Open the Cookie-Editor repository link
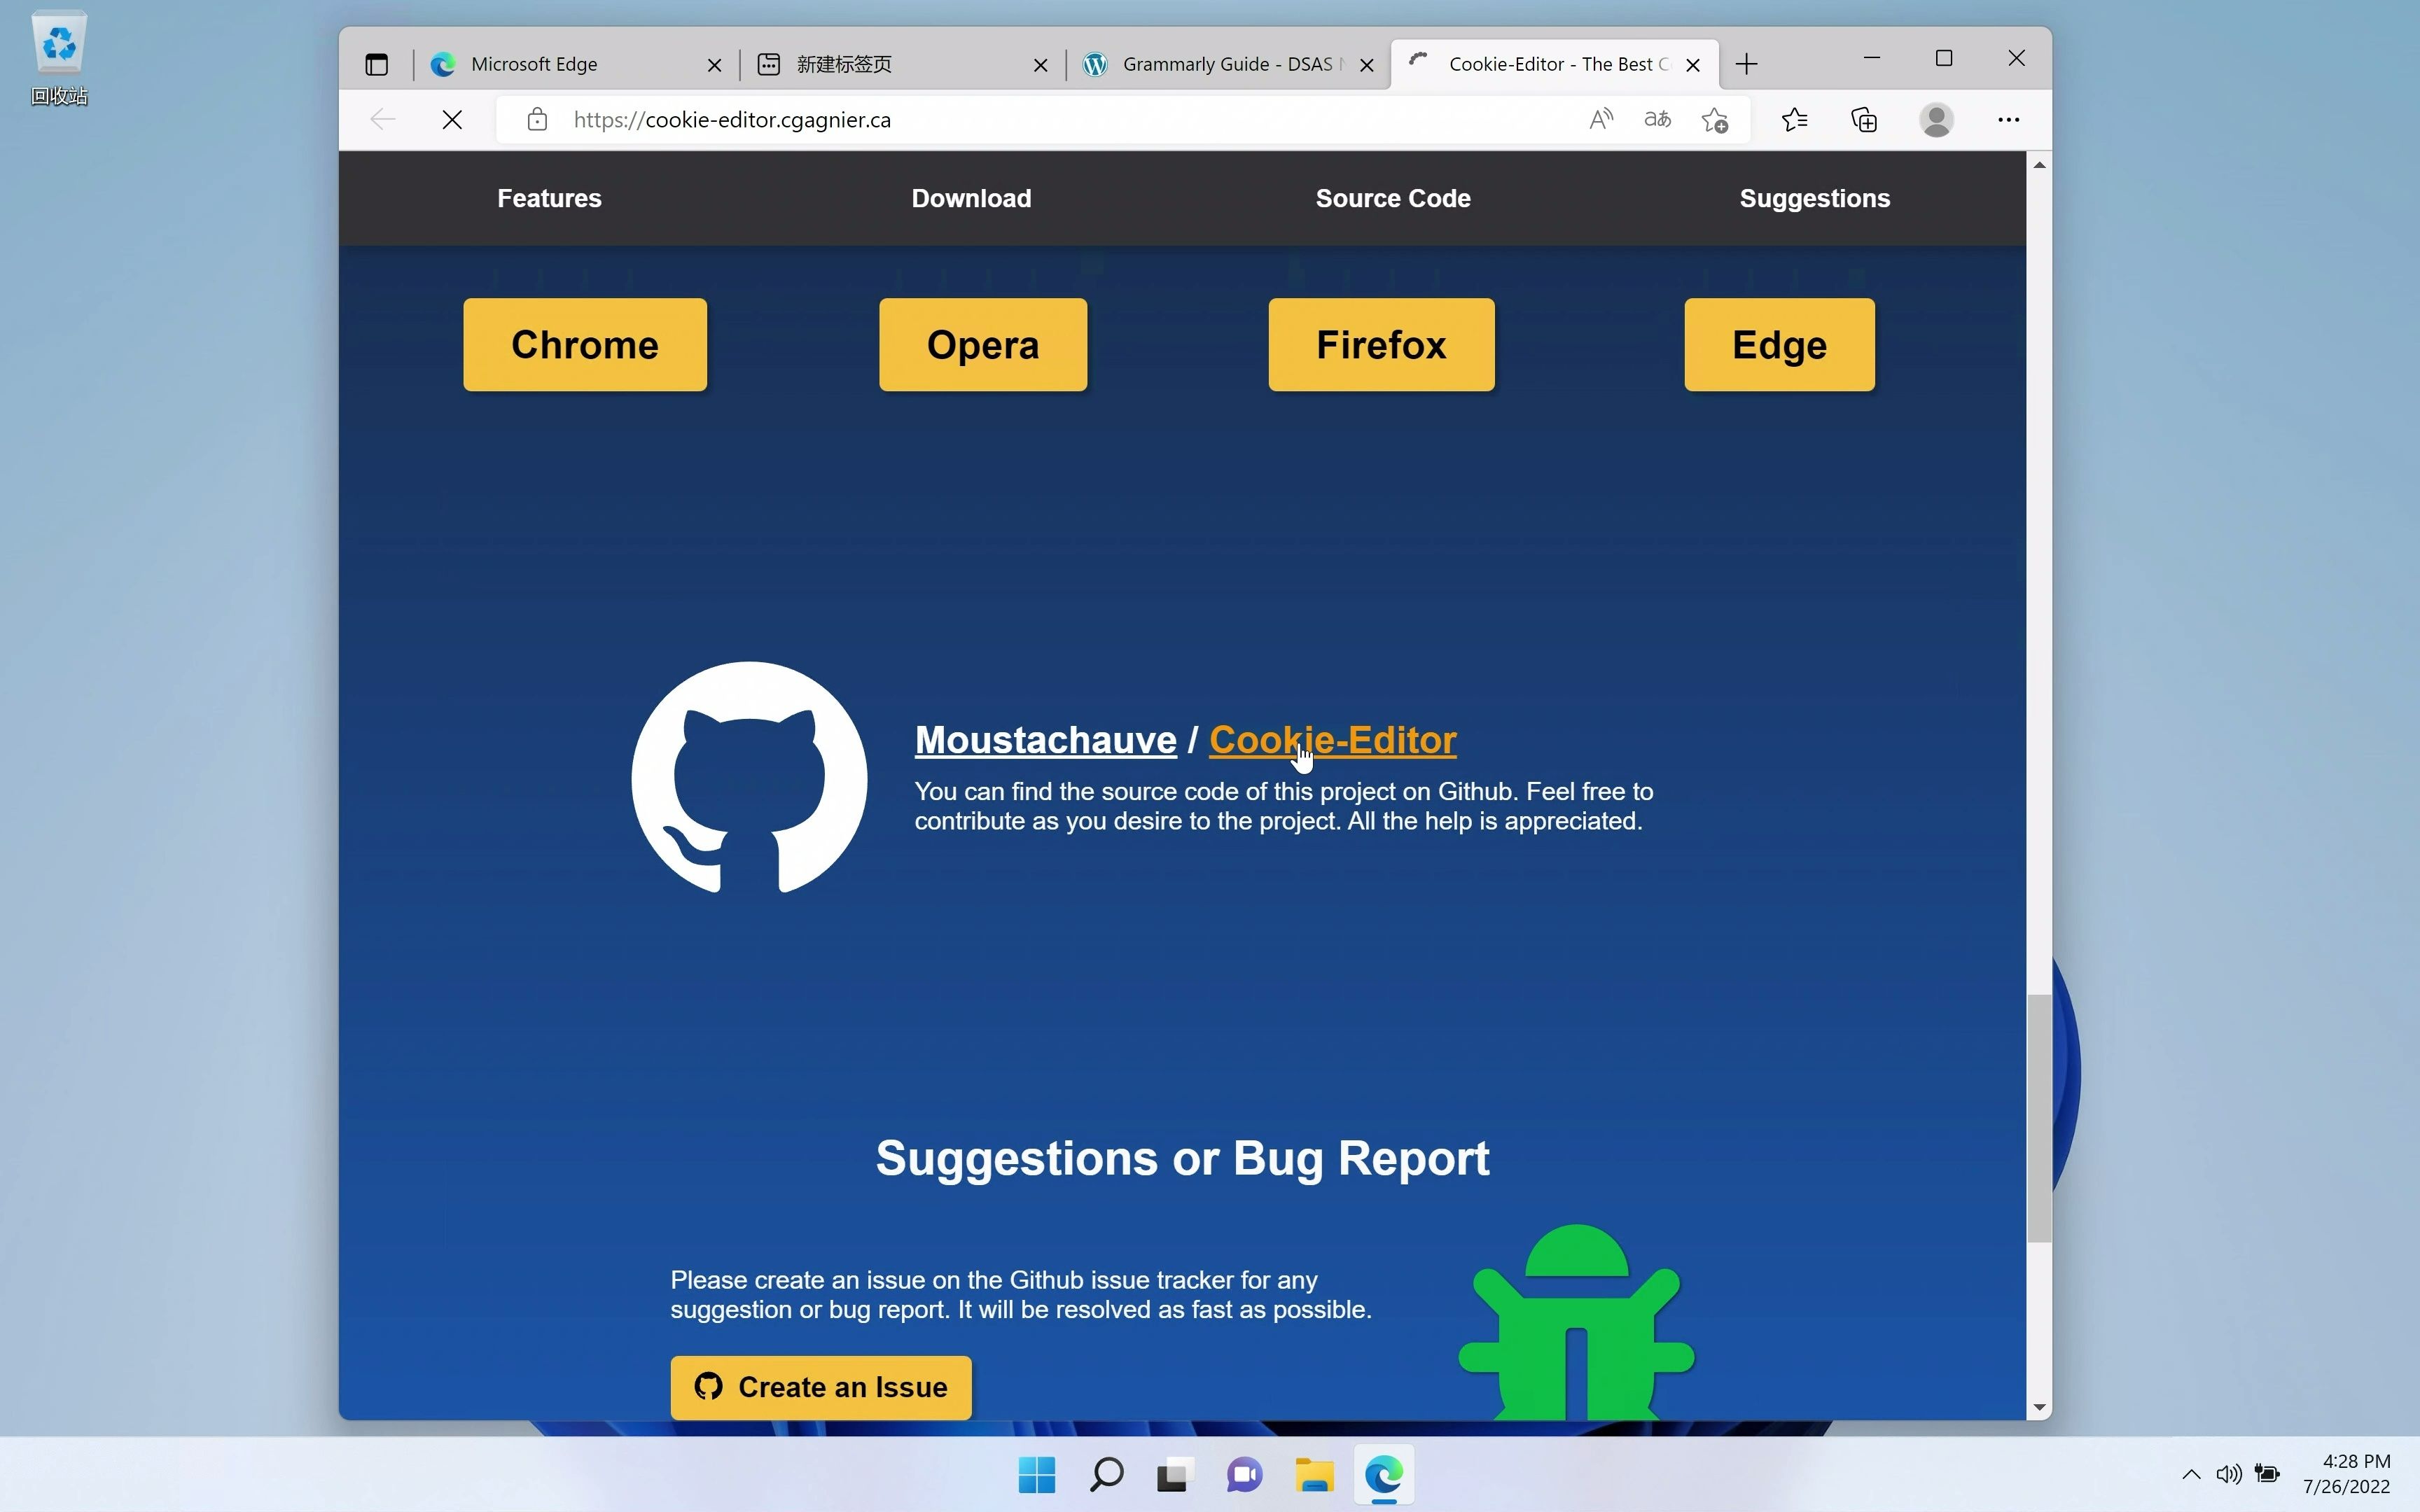 (1332, 740)
